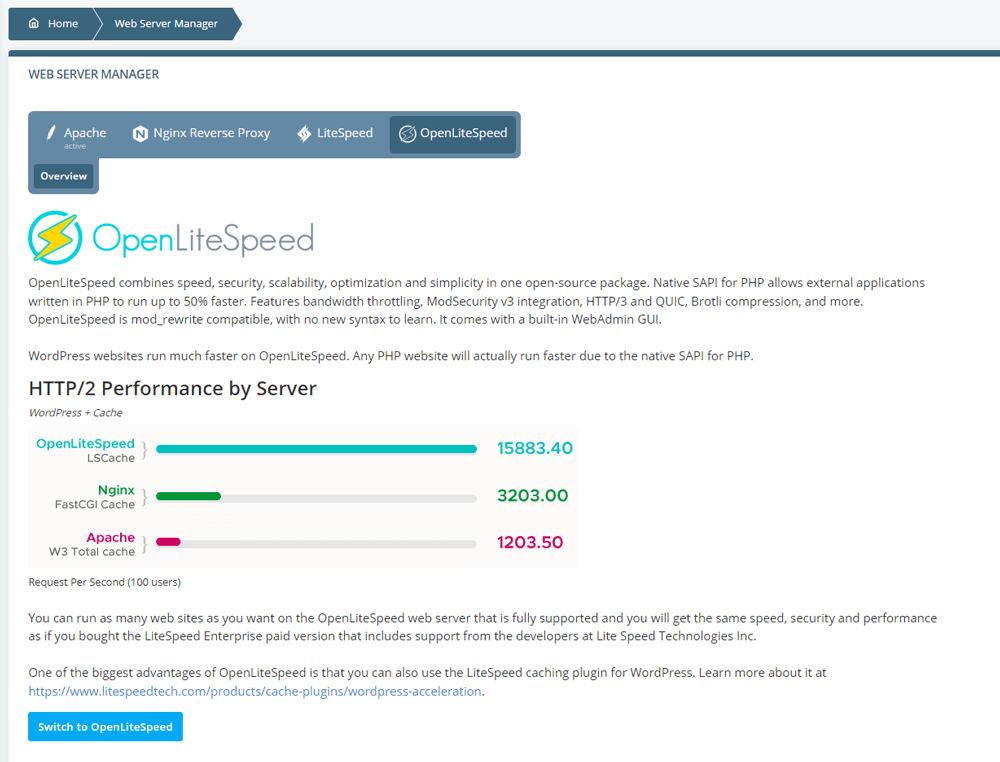Click the Nginx hexagon icon

coord(140,133)
